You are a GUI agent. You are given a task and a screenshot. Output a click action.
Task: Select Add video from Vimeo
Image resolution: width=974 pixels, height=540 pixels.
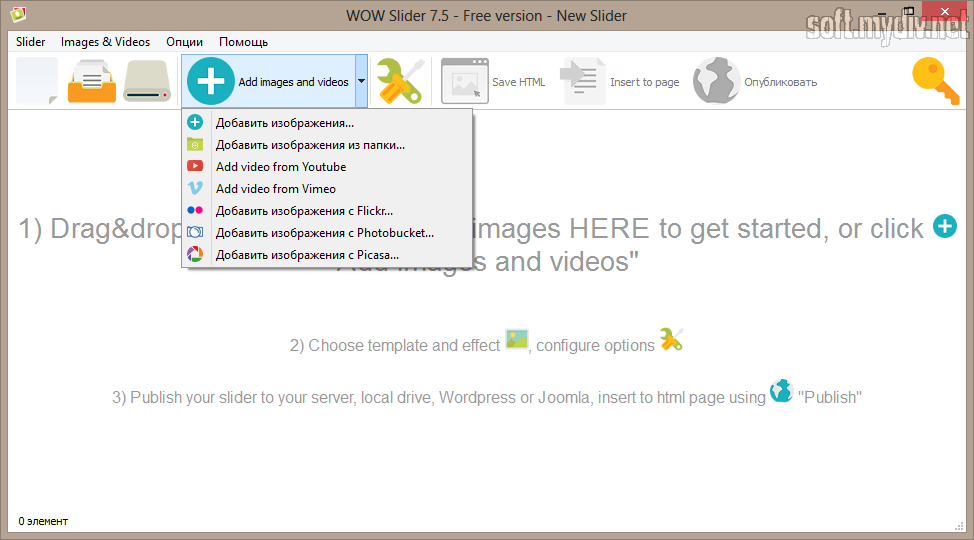click(x=276, y=189)
